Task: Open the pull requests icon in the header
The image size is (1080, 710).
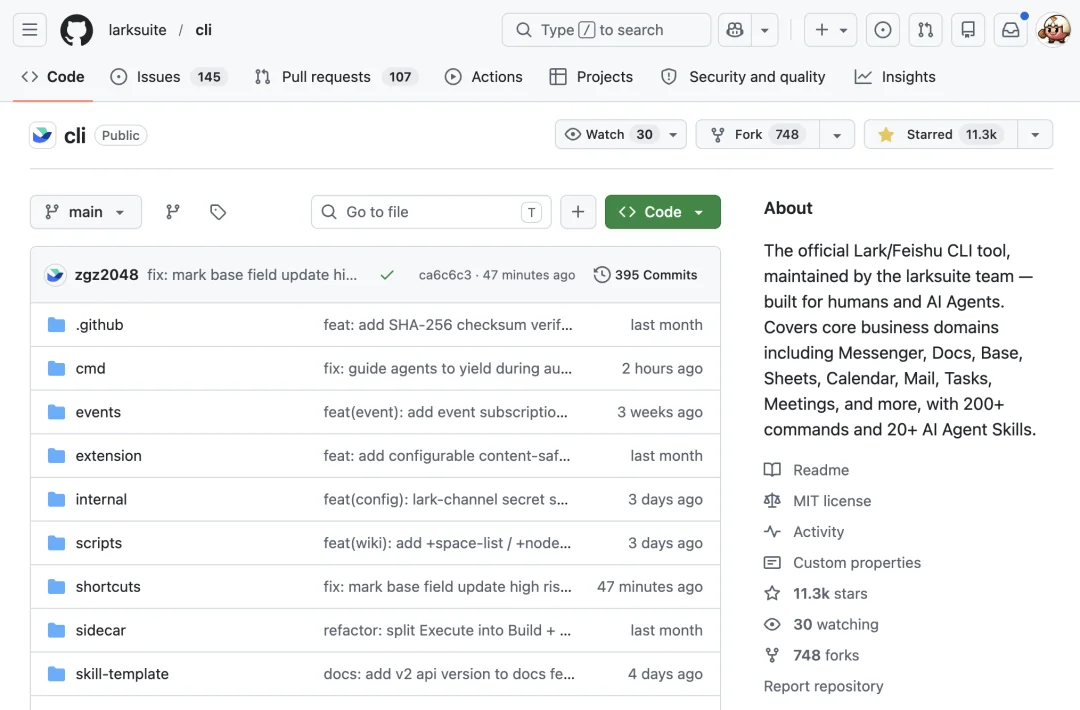Action: [925, 30]
